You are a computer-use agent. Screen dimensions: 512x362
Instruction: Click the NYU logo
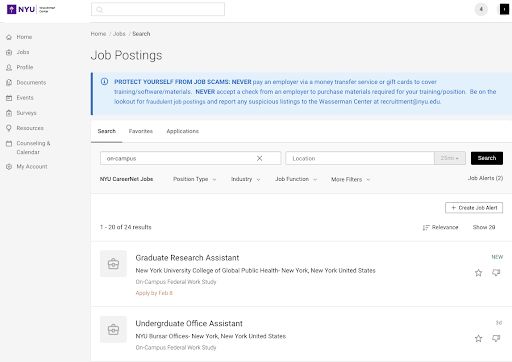click(x=31, y=9)
